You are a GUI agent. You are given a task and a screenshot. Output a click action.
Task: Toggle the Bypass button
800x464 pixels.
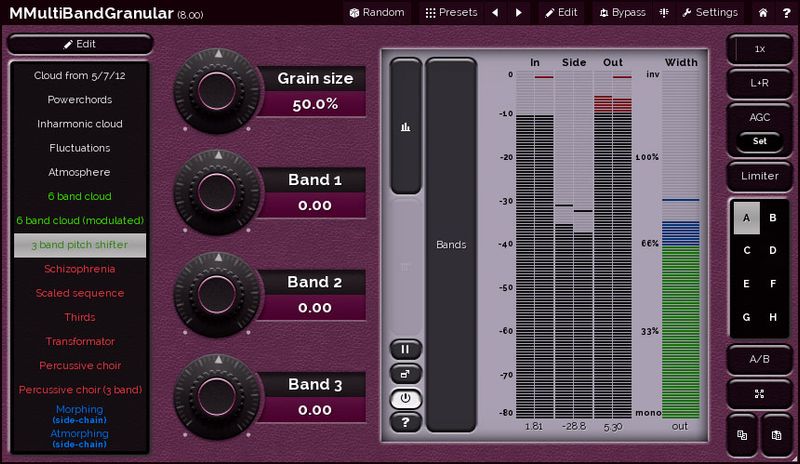coord(622,12)
